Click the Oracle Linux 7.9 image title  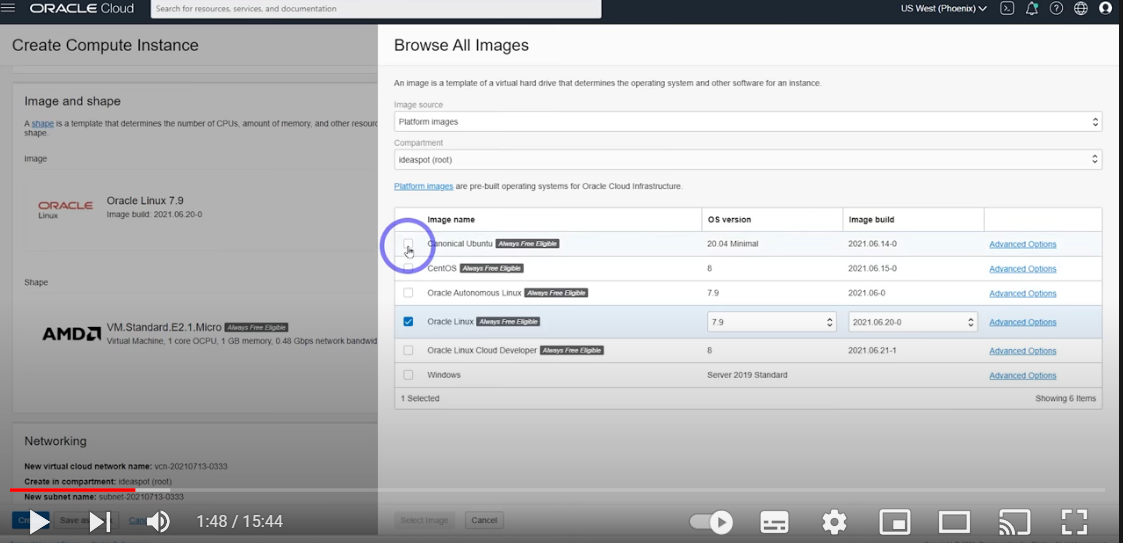pyautogui.click(x=145, y=201)
